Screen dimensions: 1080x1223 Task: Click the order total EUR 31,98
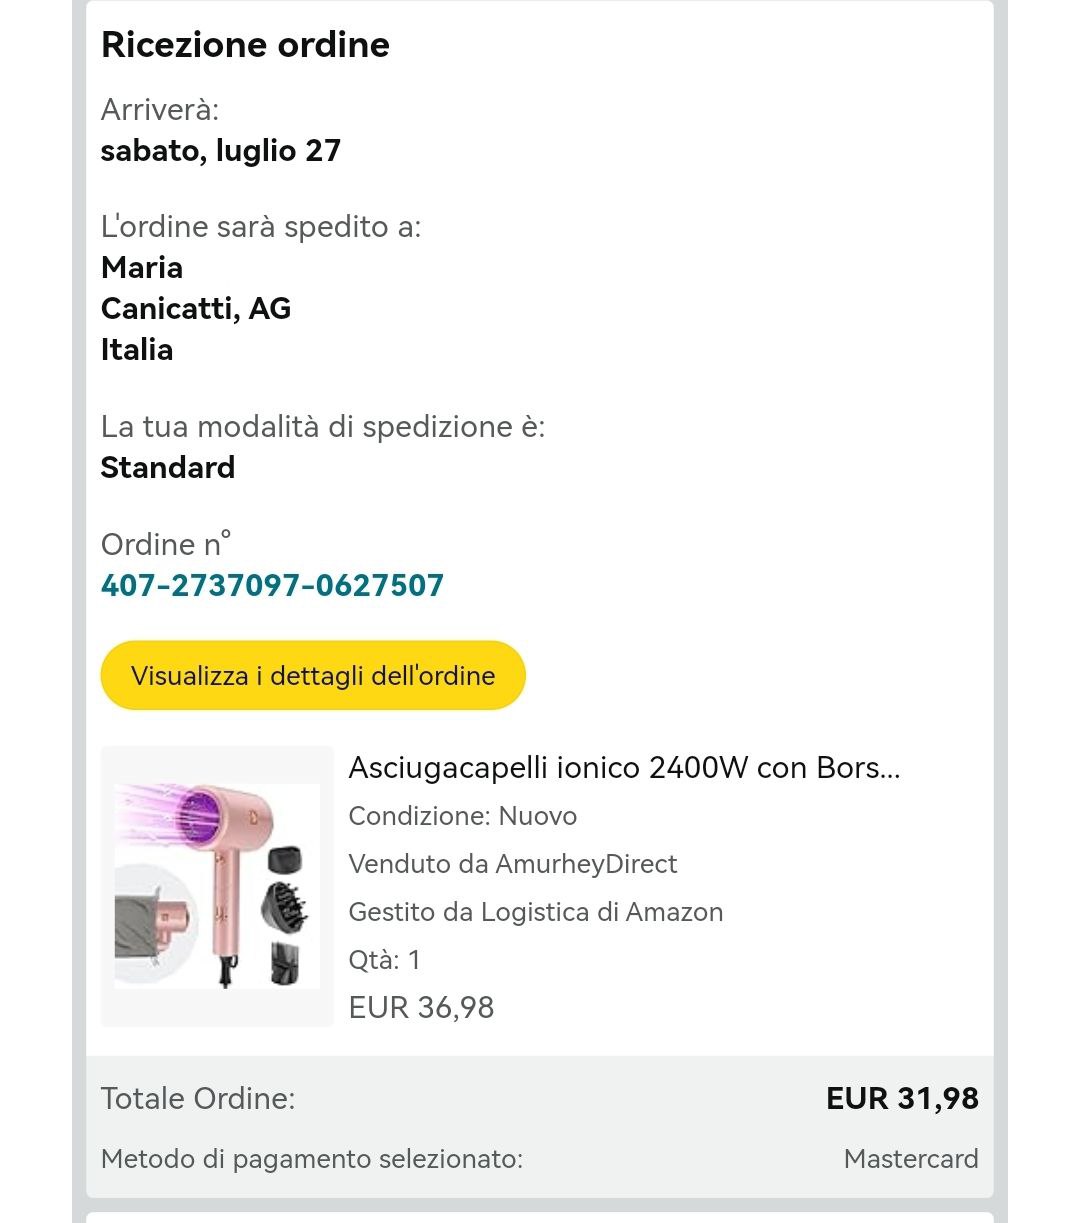pyautogui.click(x=902, y=1098)
